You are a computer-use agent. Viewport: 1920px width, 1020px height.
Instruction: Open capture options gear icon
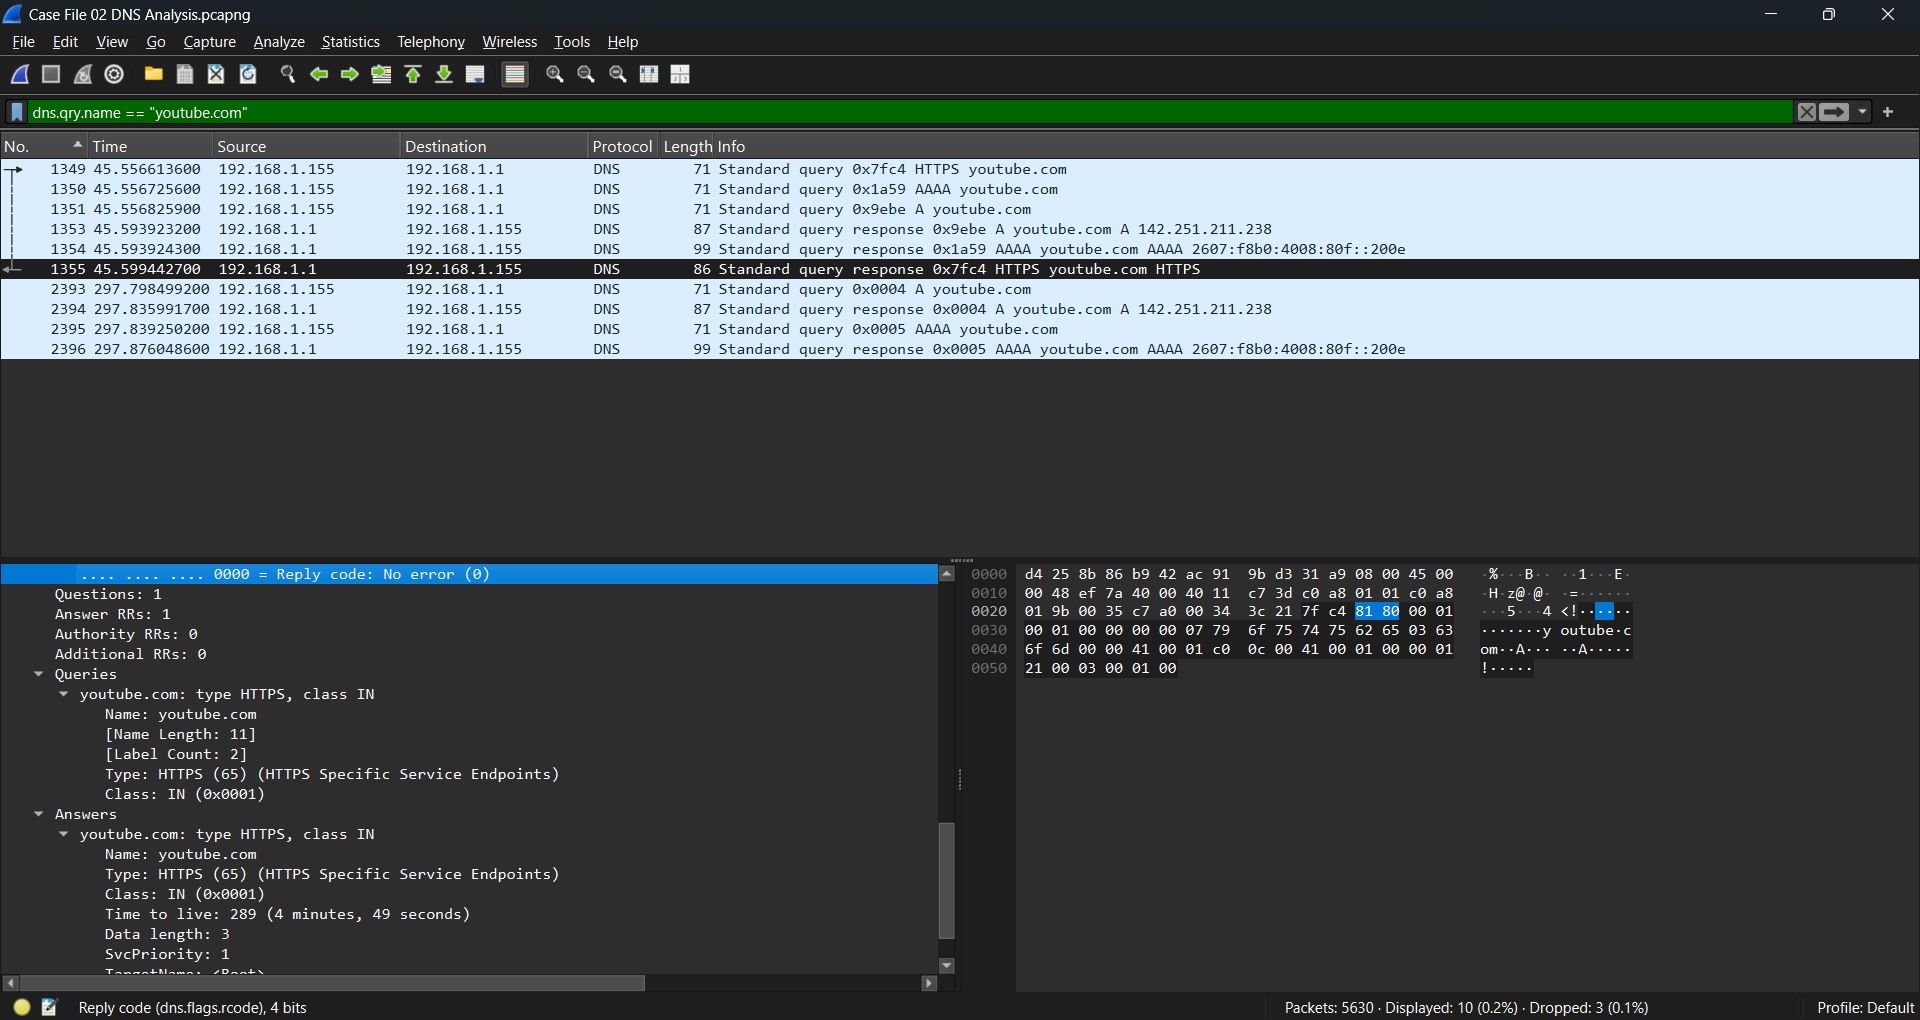coord(114,74)
